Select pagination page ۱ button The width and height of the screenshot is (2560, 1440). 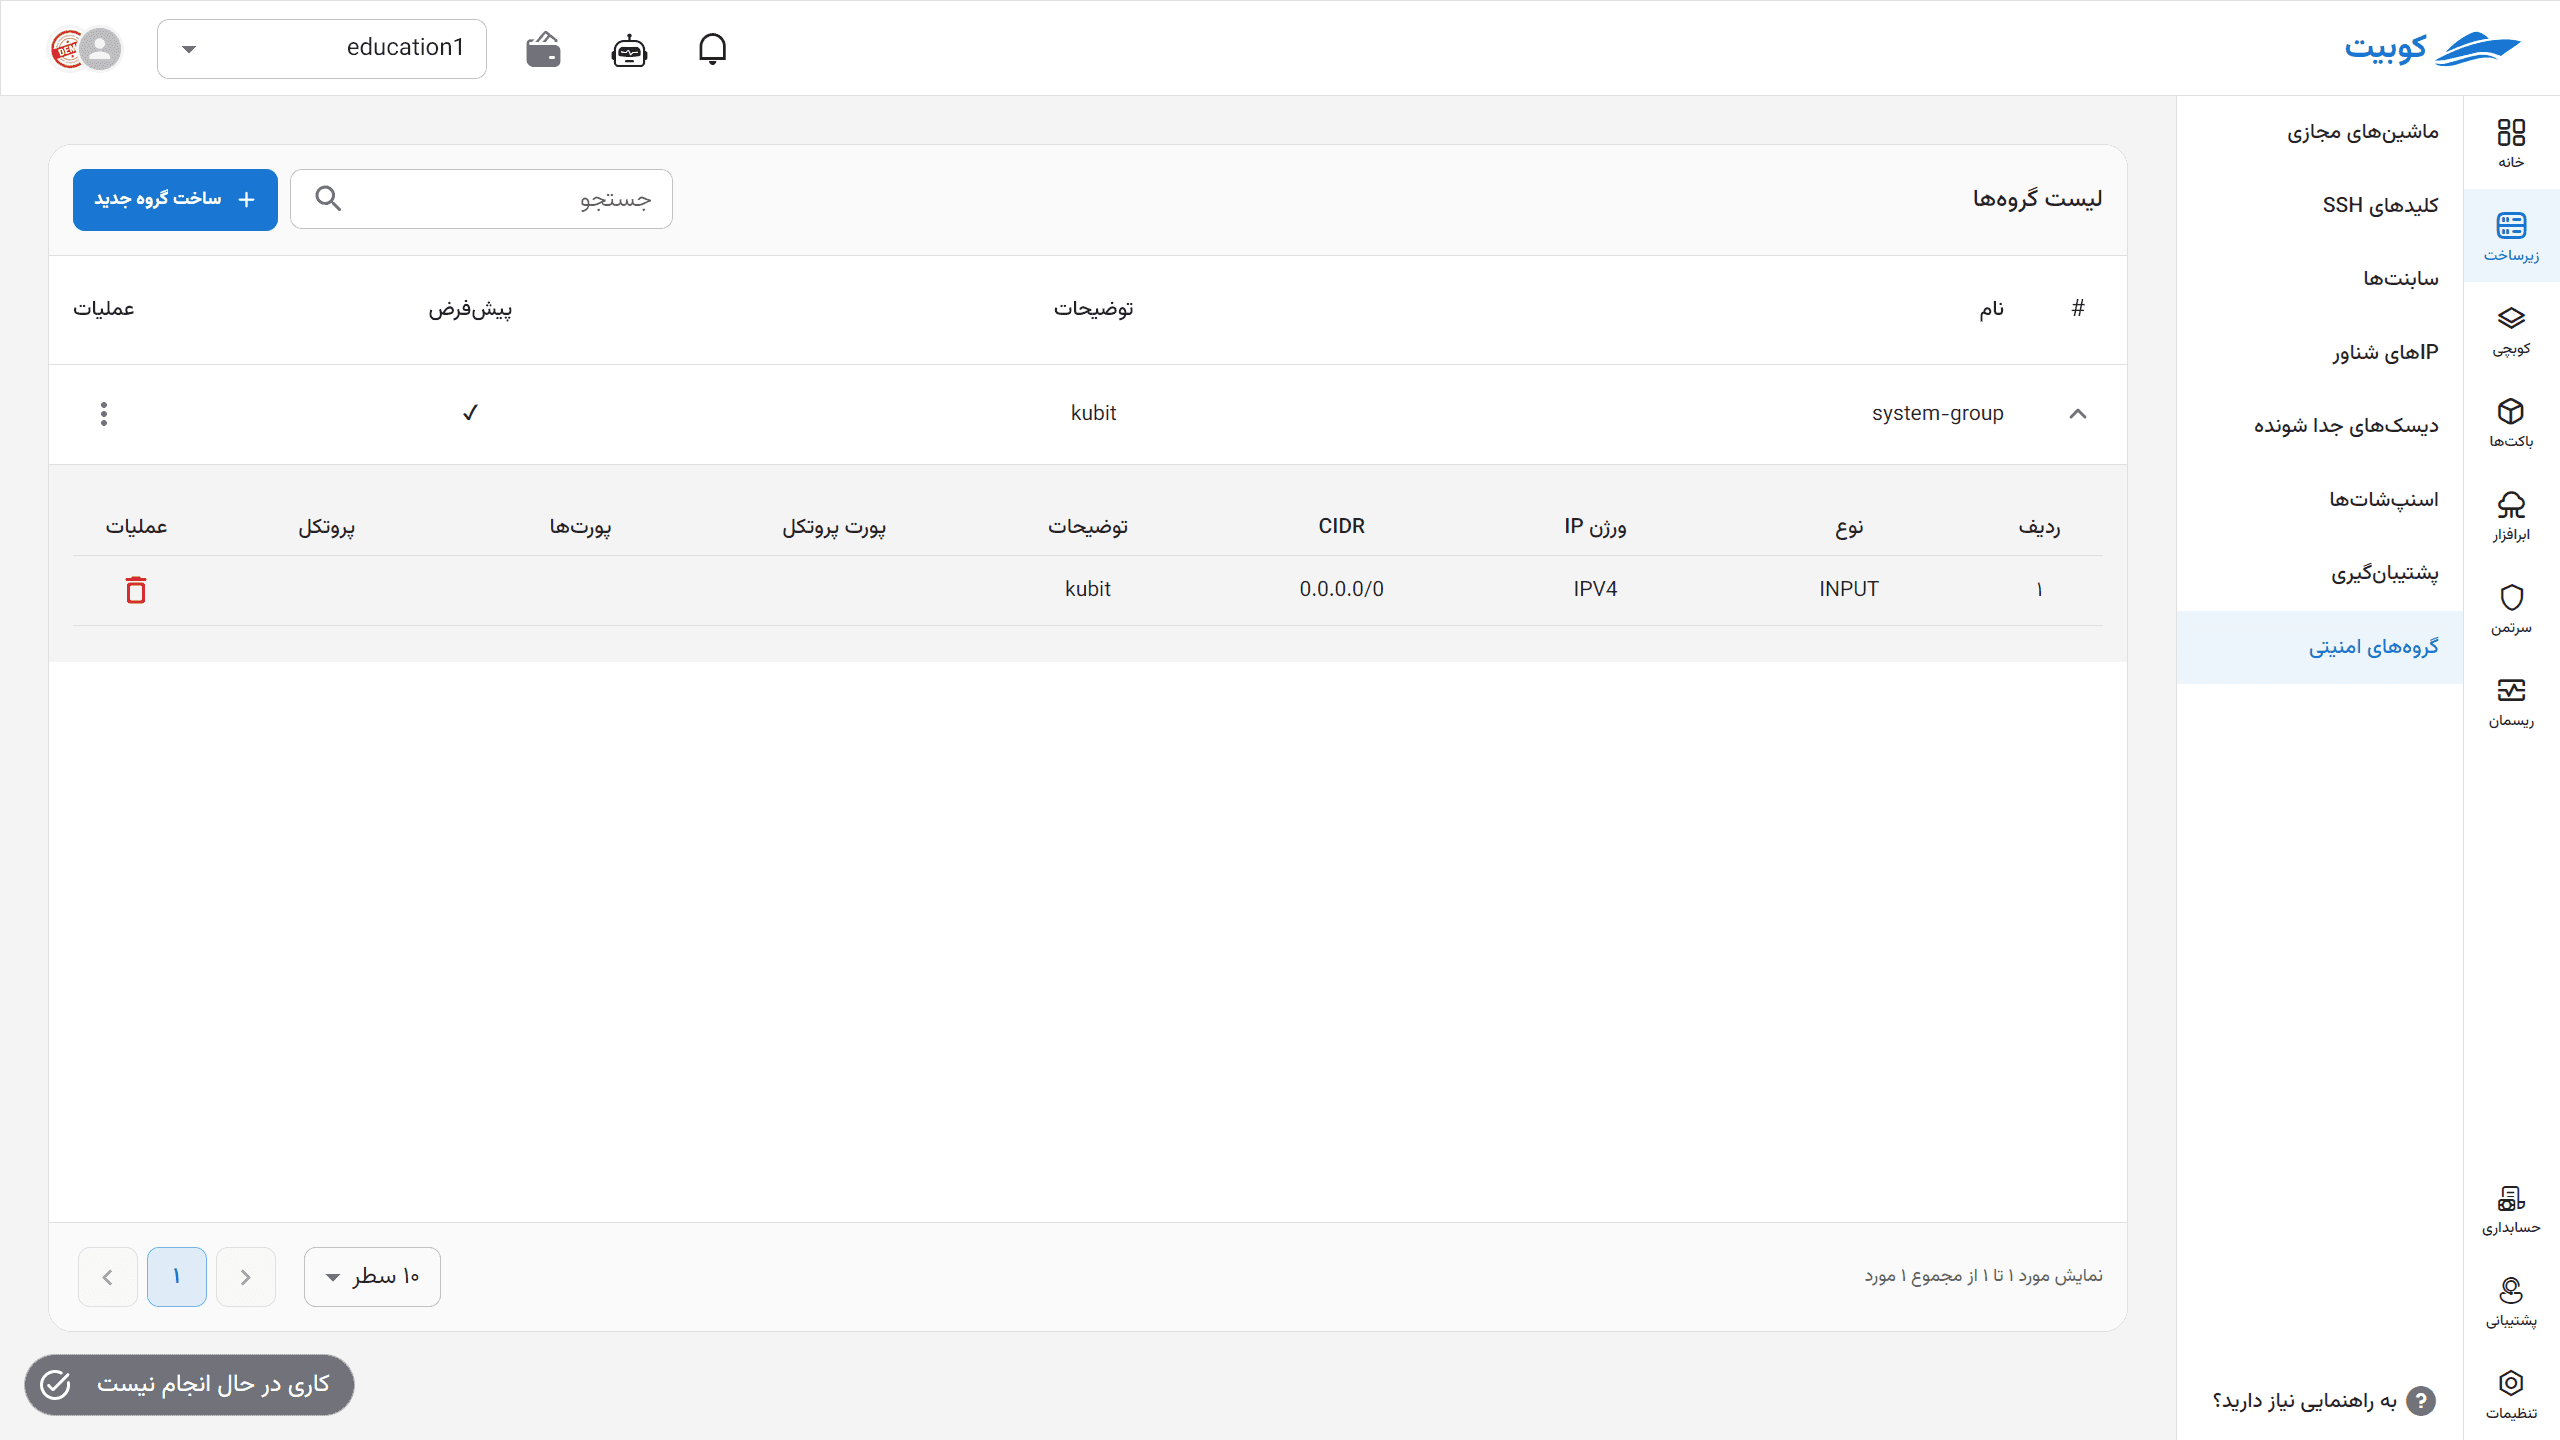tap(177, 1277)
